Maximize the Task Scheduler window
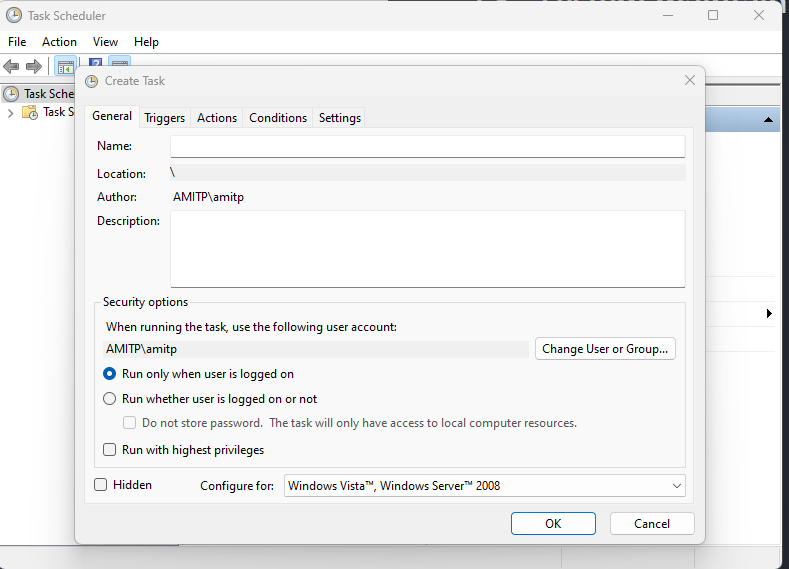Viewport: 789px width, 569px height. click(713, 16)
